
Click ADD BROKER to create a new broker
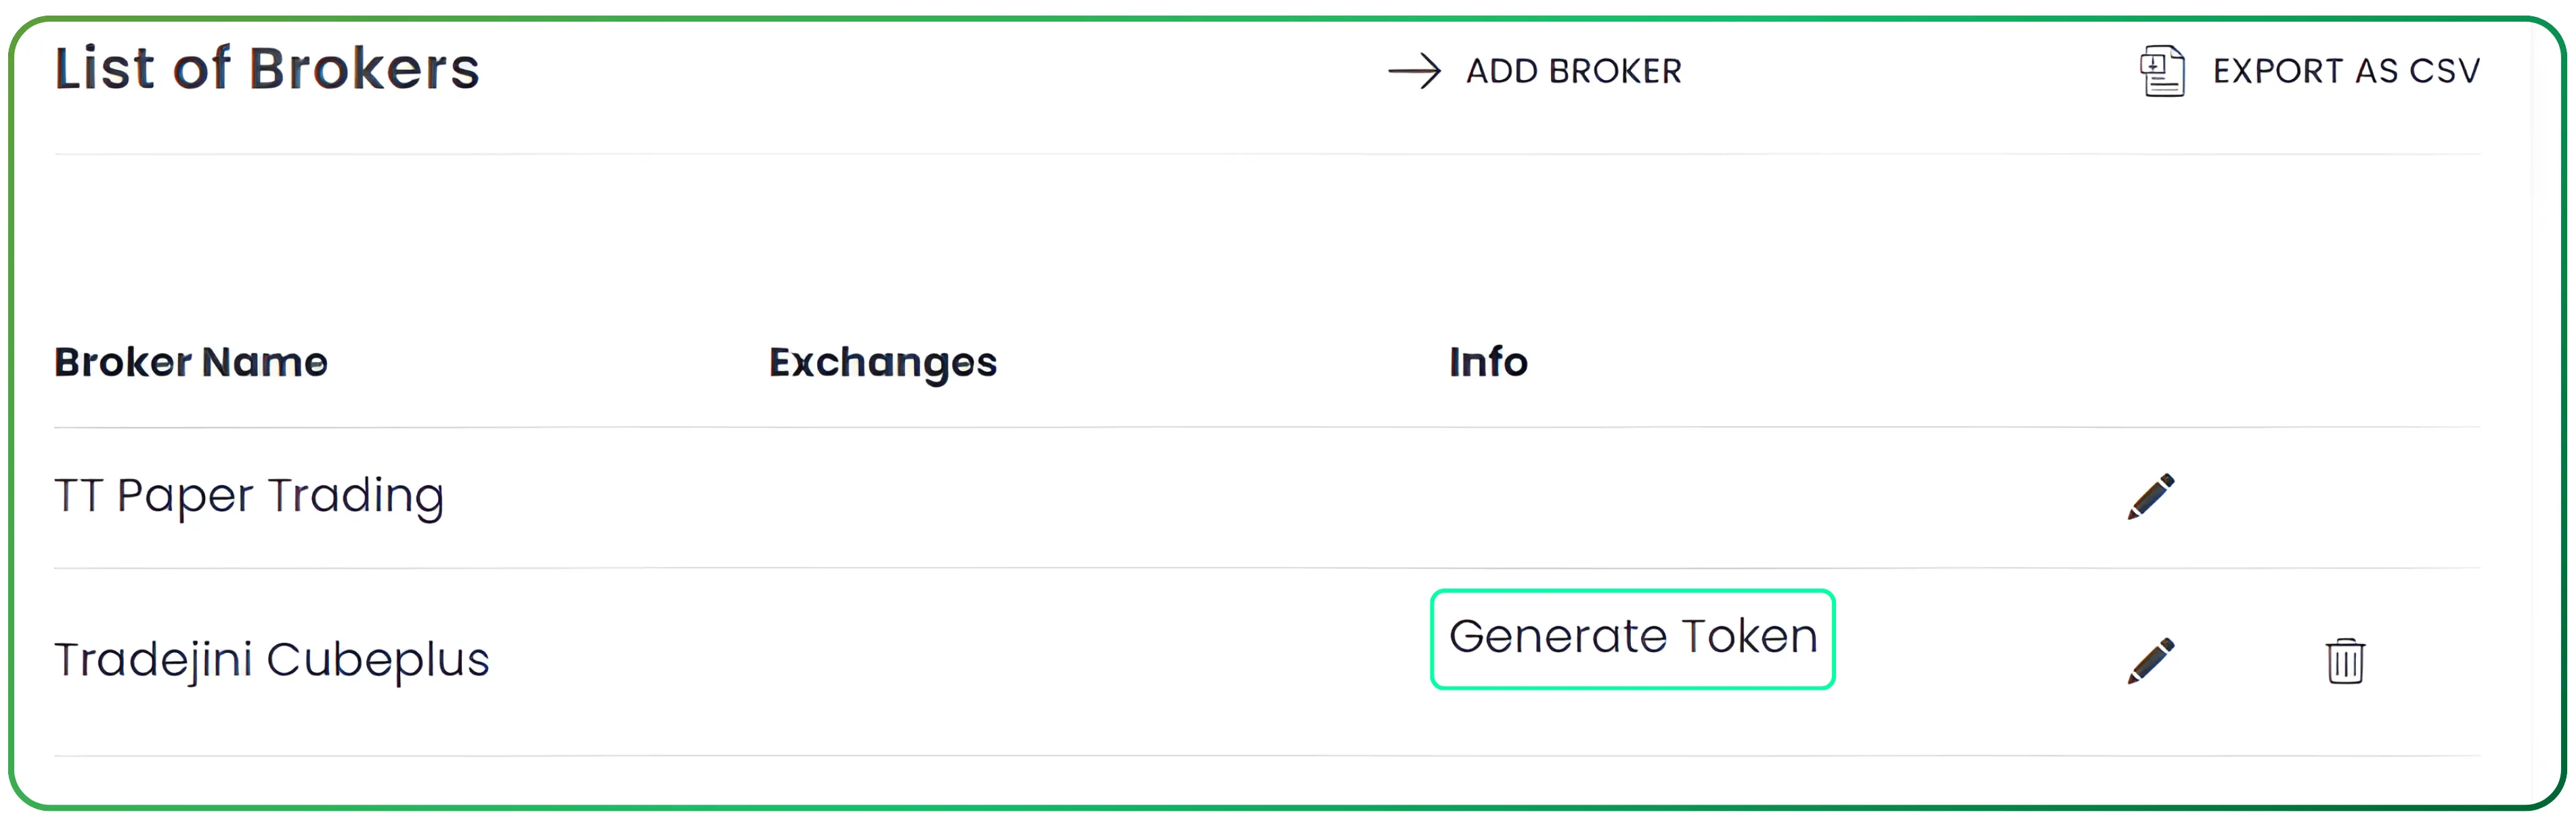click(1573, 71)
